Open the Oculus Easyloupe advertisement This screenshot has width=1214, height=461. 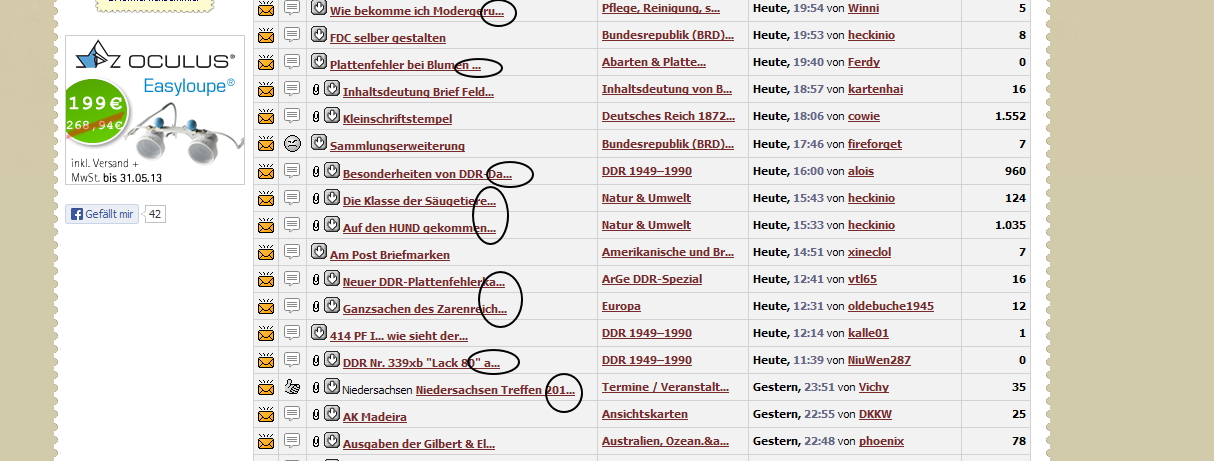(x=155, y=110)
